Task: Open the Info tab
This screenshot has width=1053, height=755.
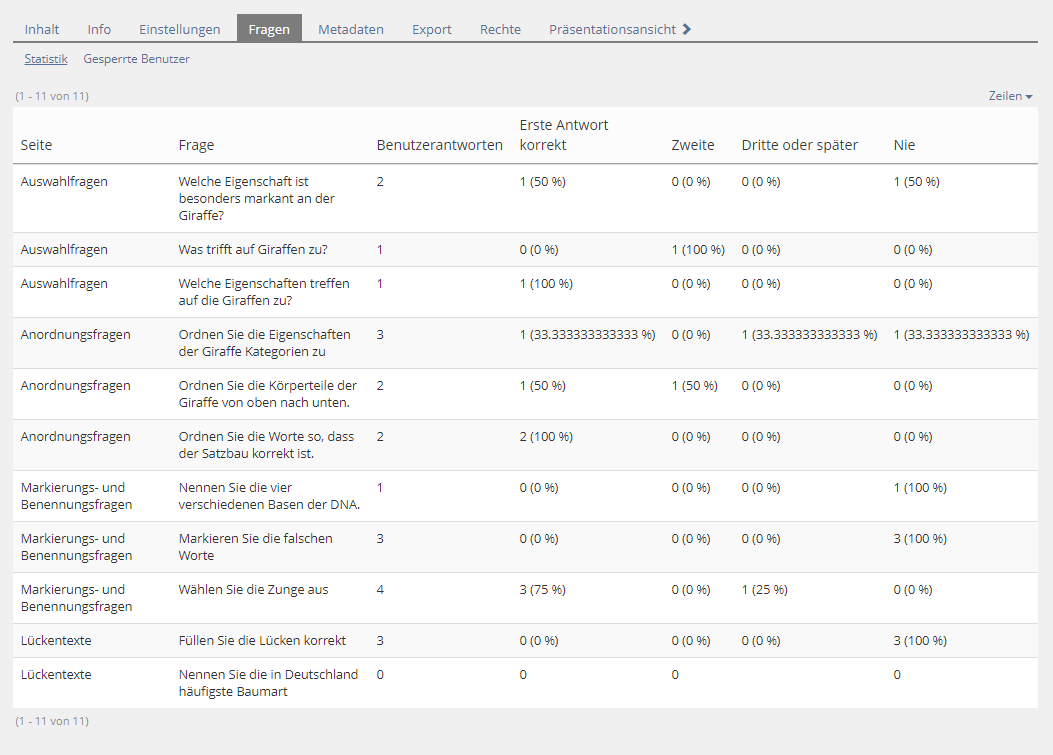Action: coord(99,29)
